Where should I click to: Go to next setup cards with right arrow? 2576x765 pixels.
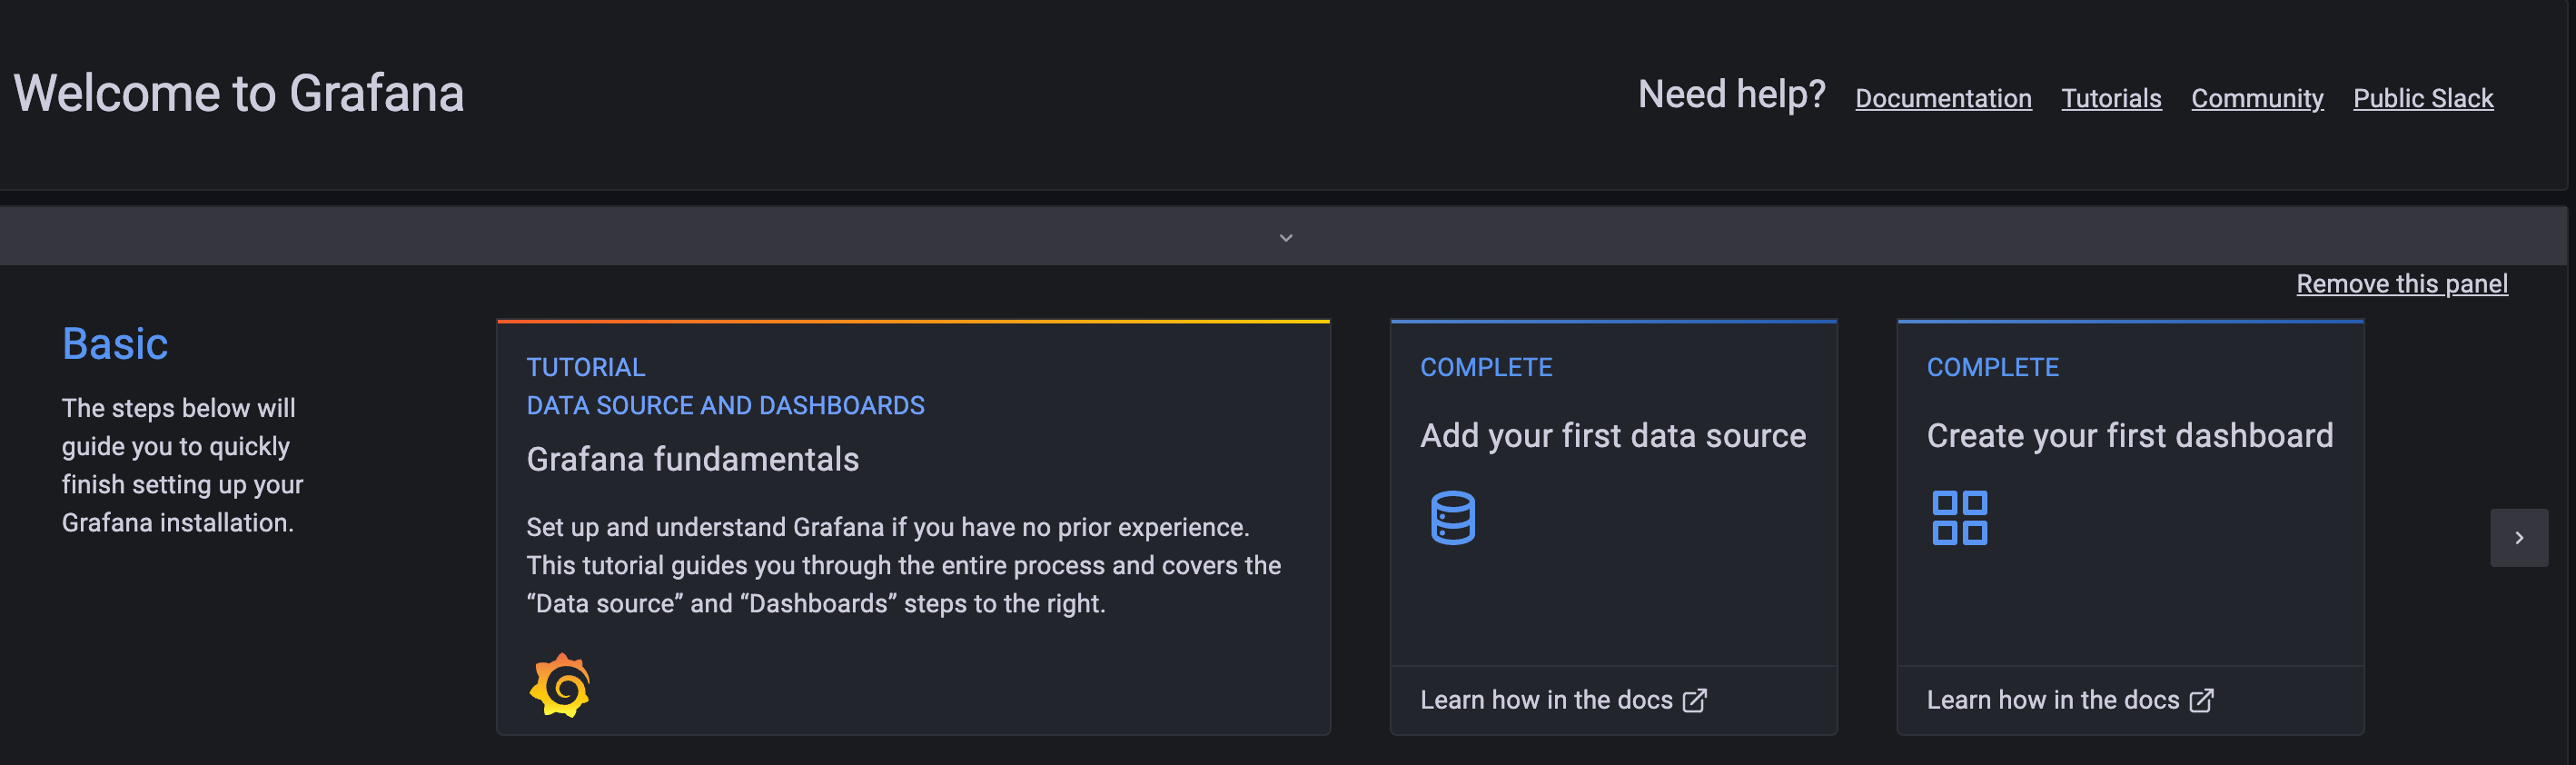pos(2518,538)
